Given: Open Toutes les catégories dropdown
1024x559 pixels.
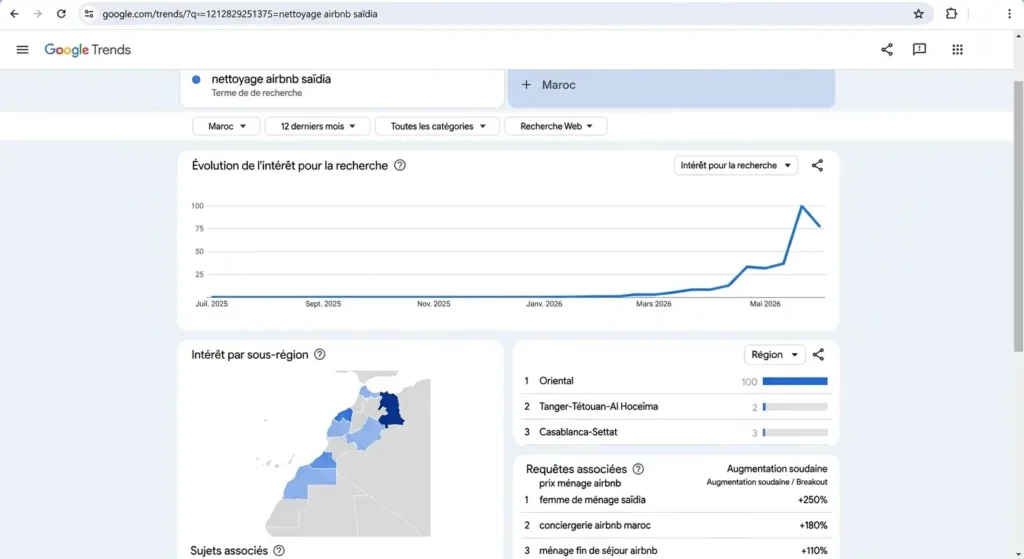Looking at the screenshot, I should pyautogui.click(x=438, y=126).
